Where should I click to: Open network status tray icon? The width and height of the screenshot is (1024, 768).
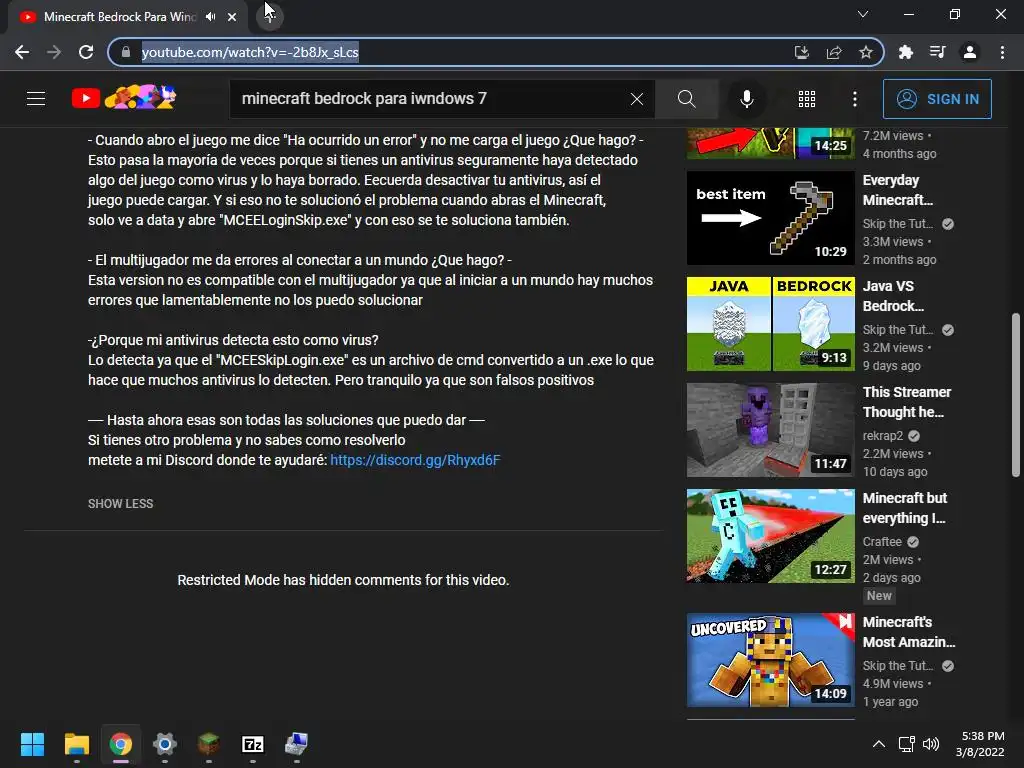[906, 744]
